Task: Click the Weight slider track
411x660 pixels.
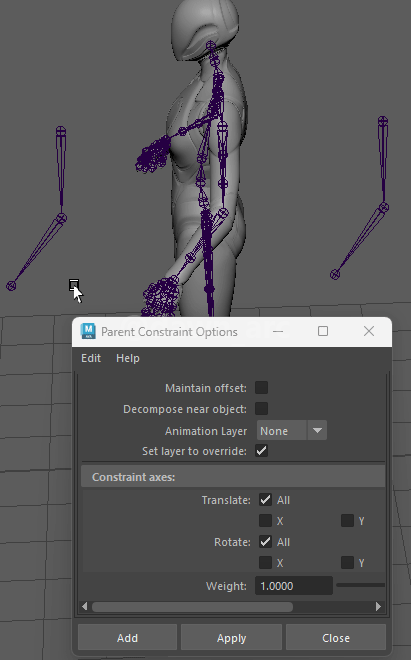Action: pos(360,585)
